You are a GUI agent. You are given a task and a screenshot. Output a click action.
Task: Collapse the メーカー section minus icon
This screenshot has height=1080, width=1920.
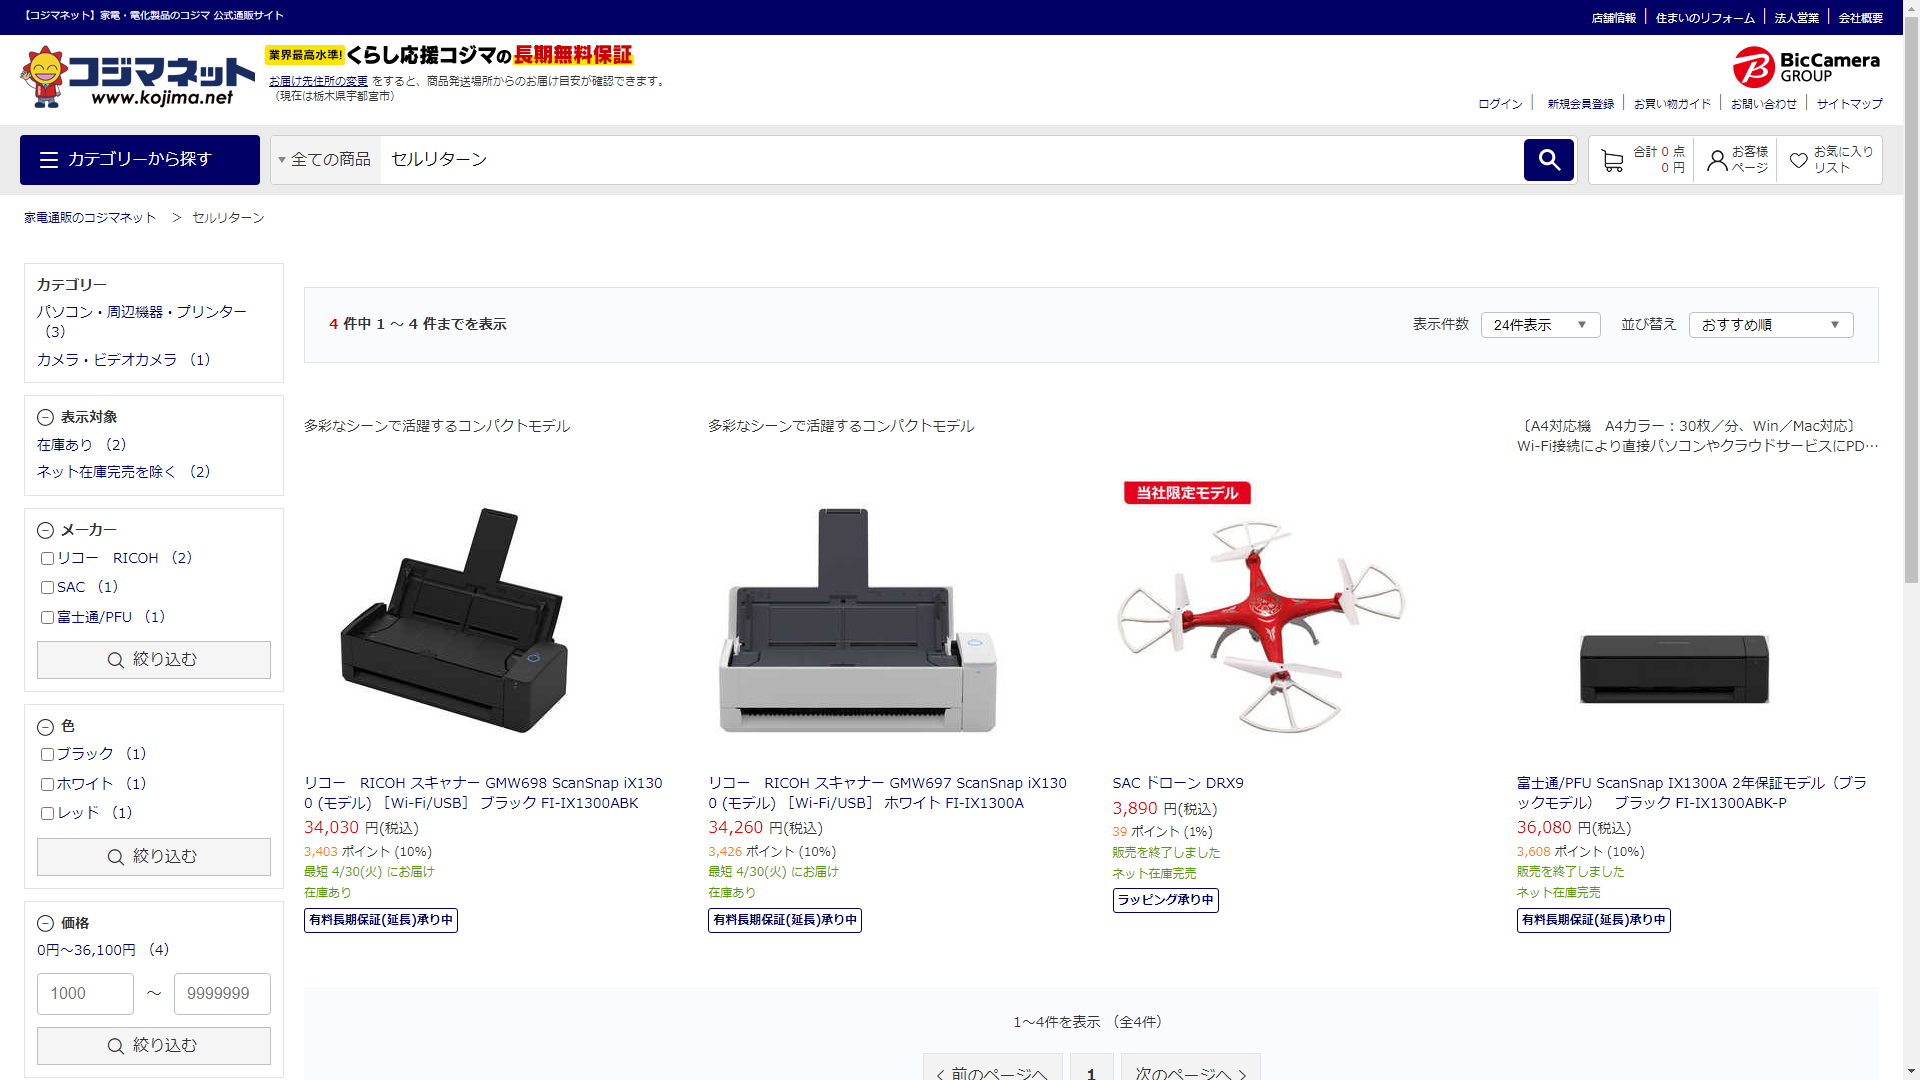point(45,531)
